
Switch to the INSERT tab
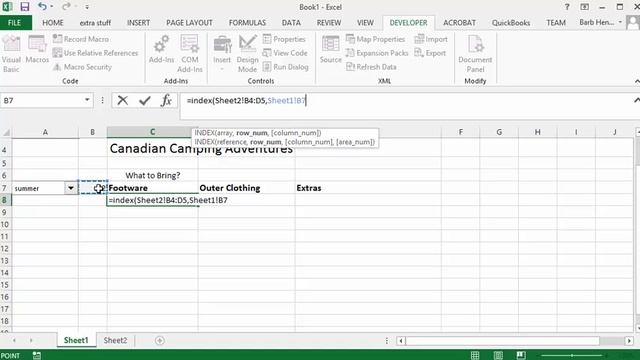point(138,23)
